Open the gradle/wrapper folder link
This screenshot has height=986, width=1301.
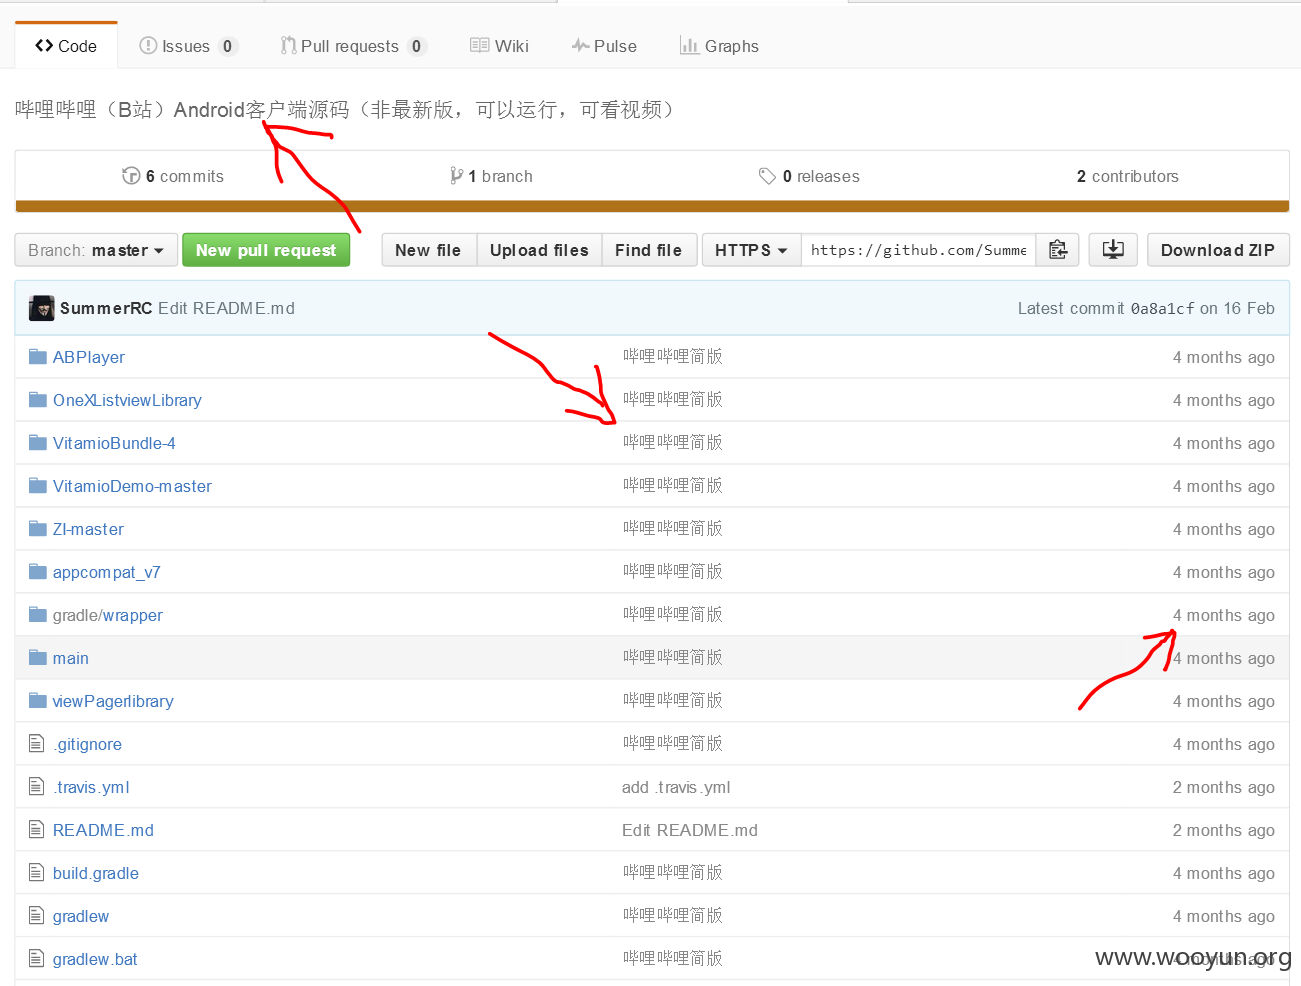[x=108, y=615]
